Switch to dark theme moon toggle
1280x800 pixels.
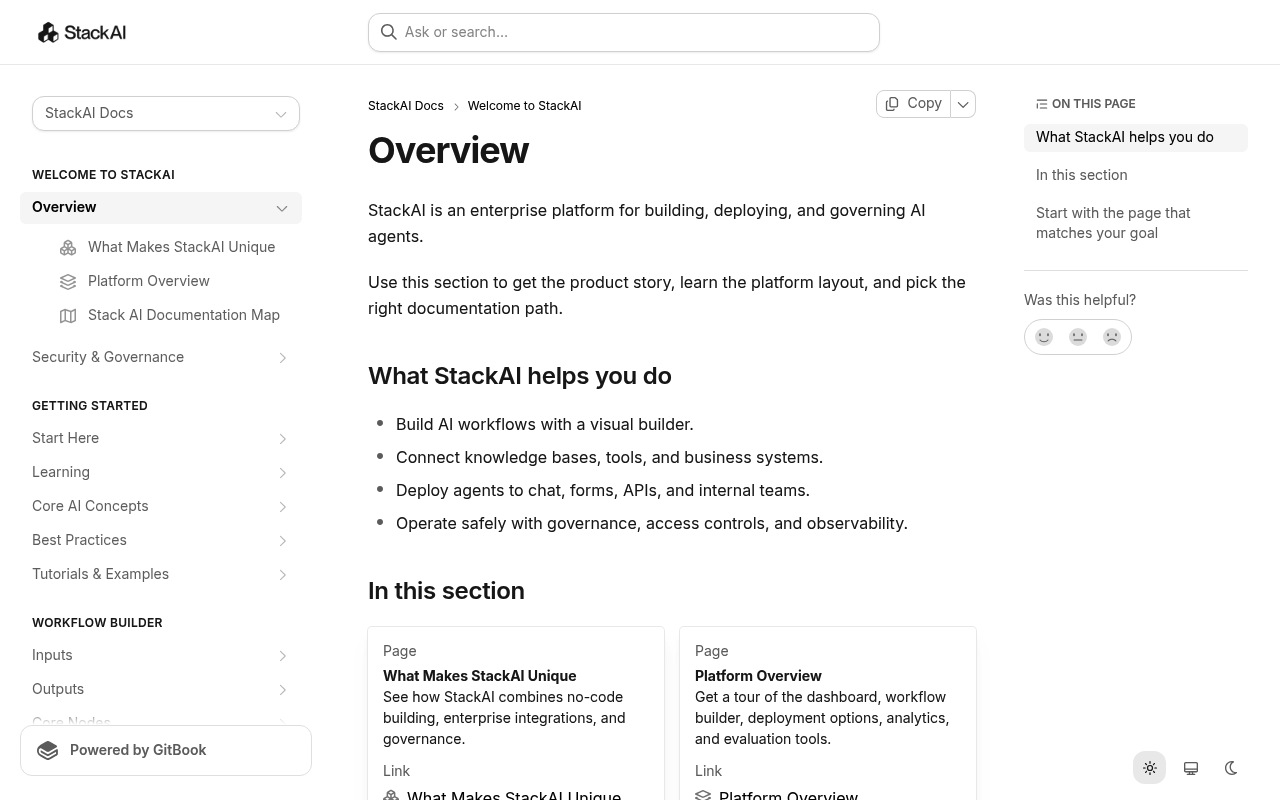(1231, 768)
